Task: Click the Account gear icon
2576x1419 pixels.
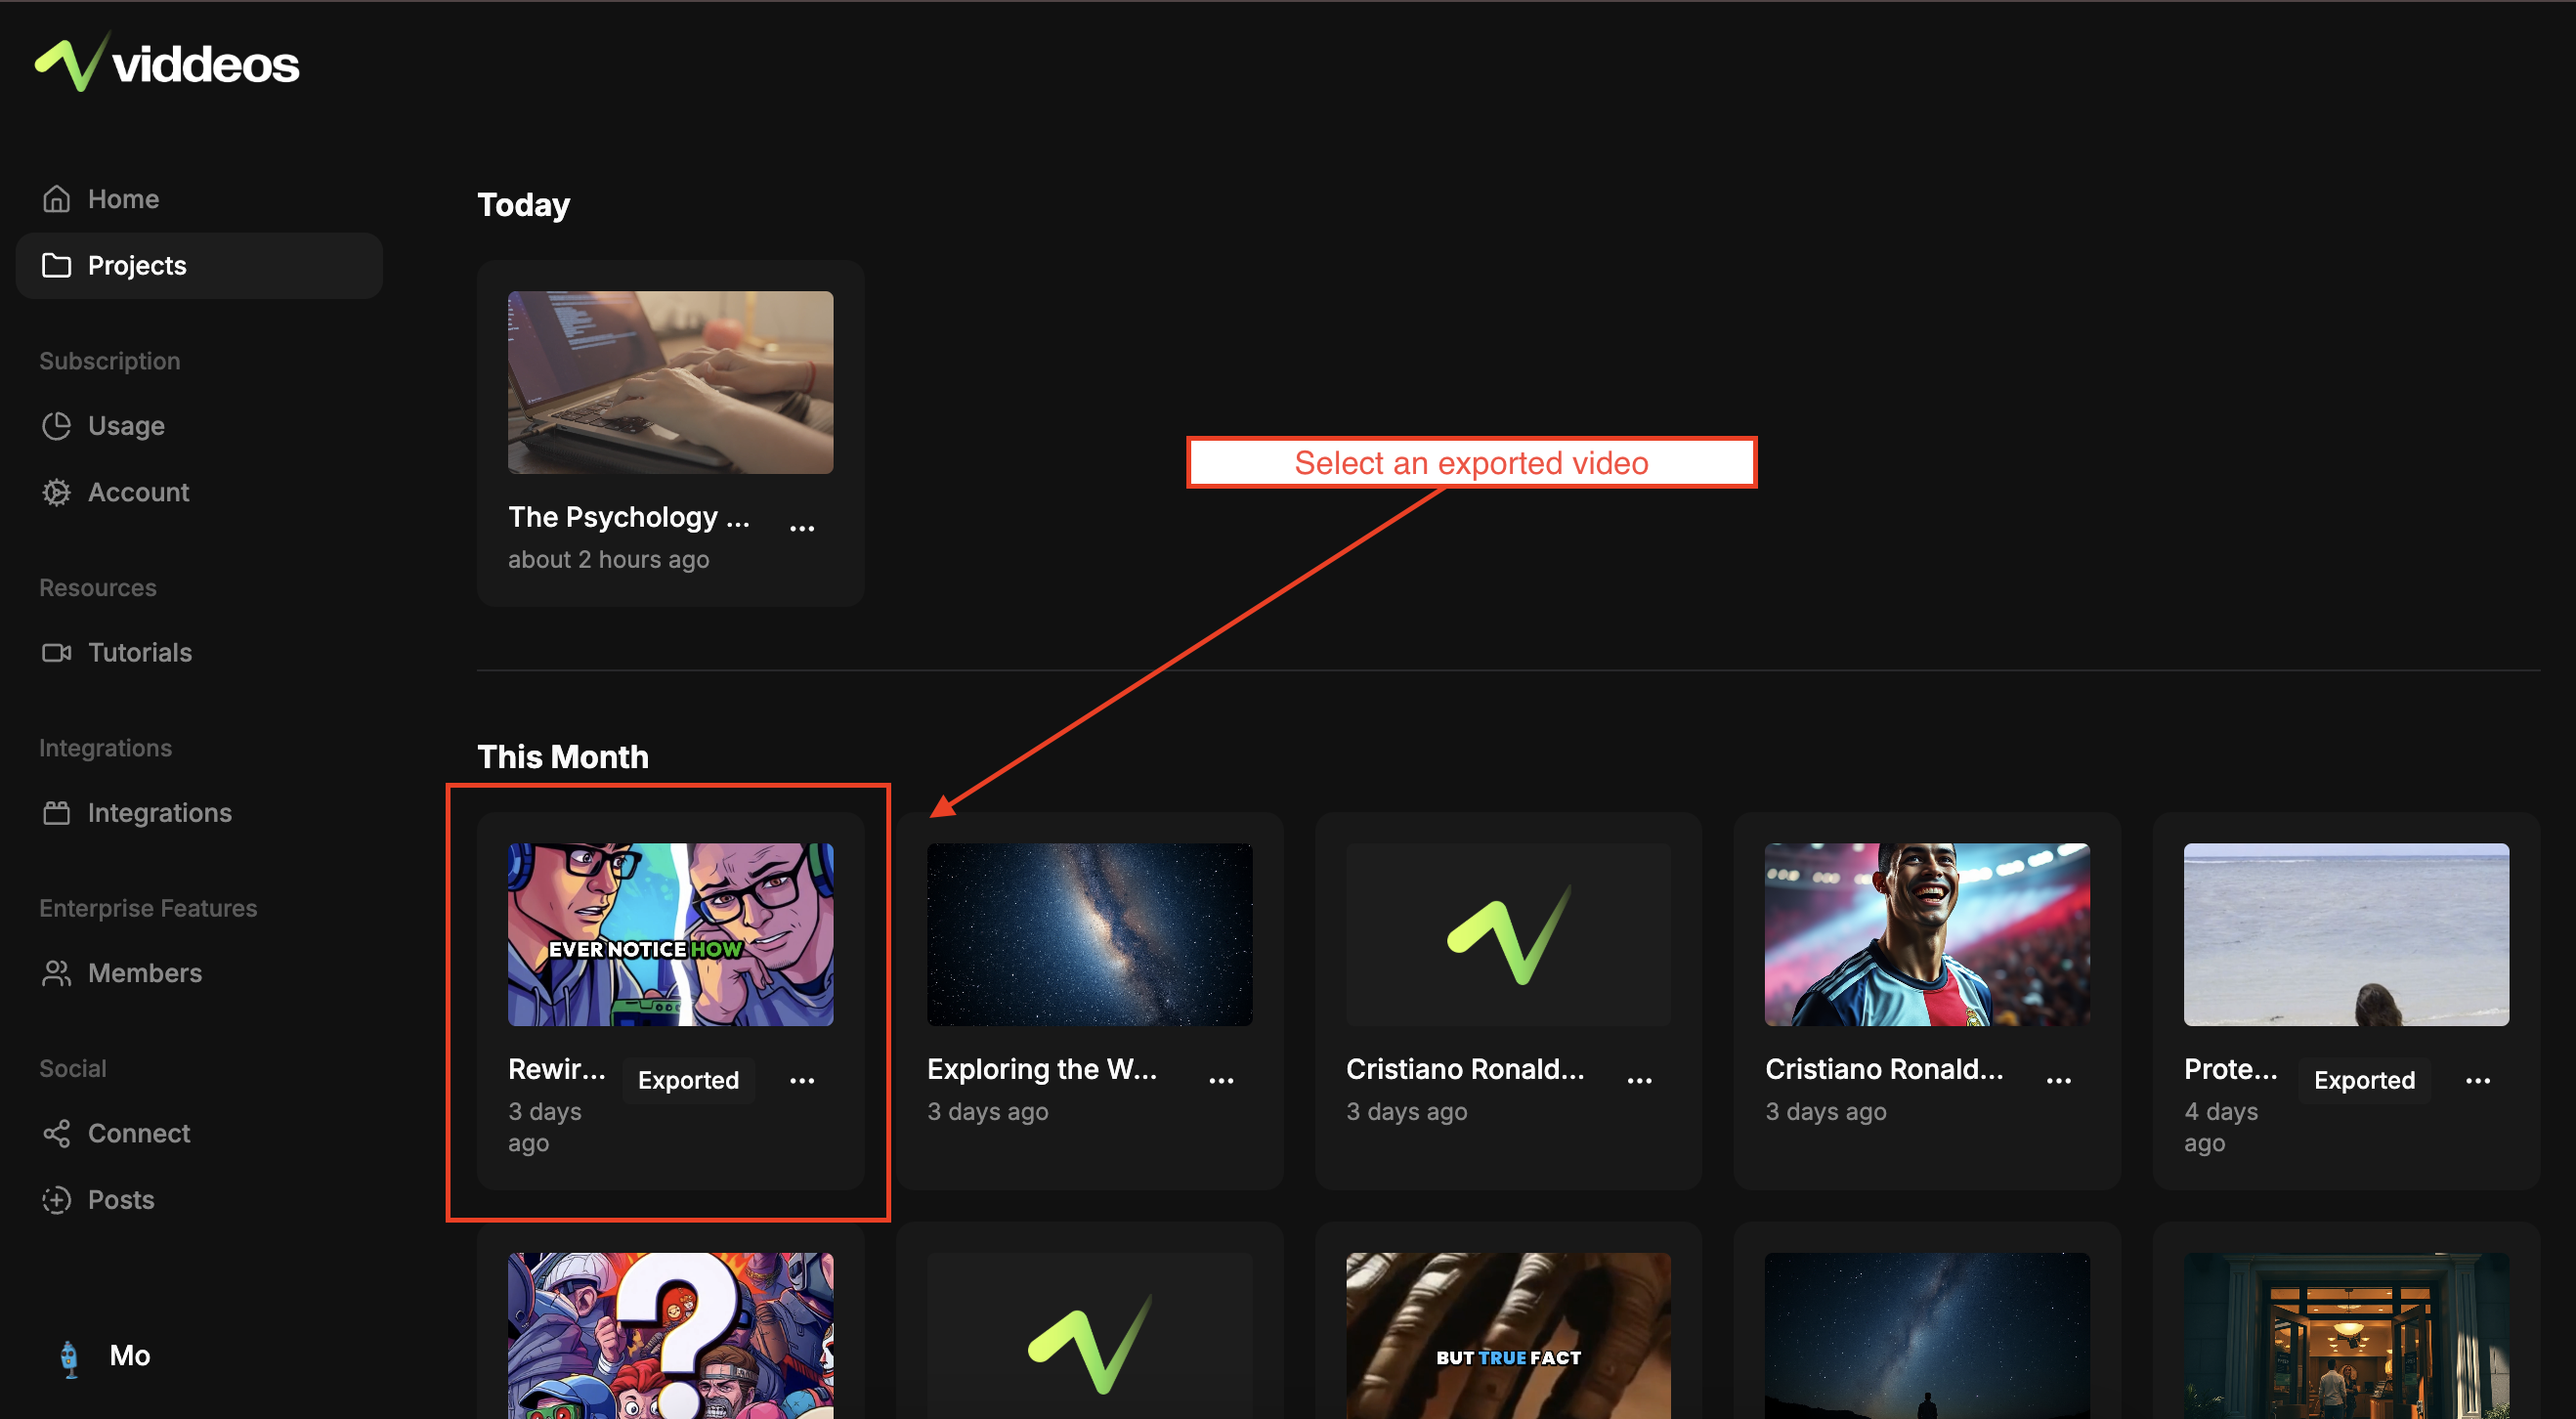Action: pos(57,492)
